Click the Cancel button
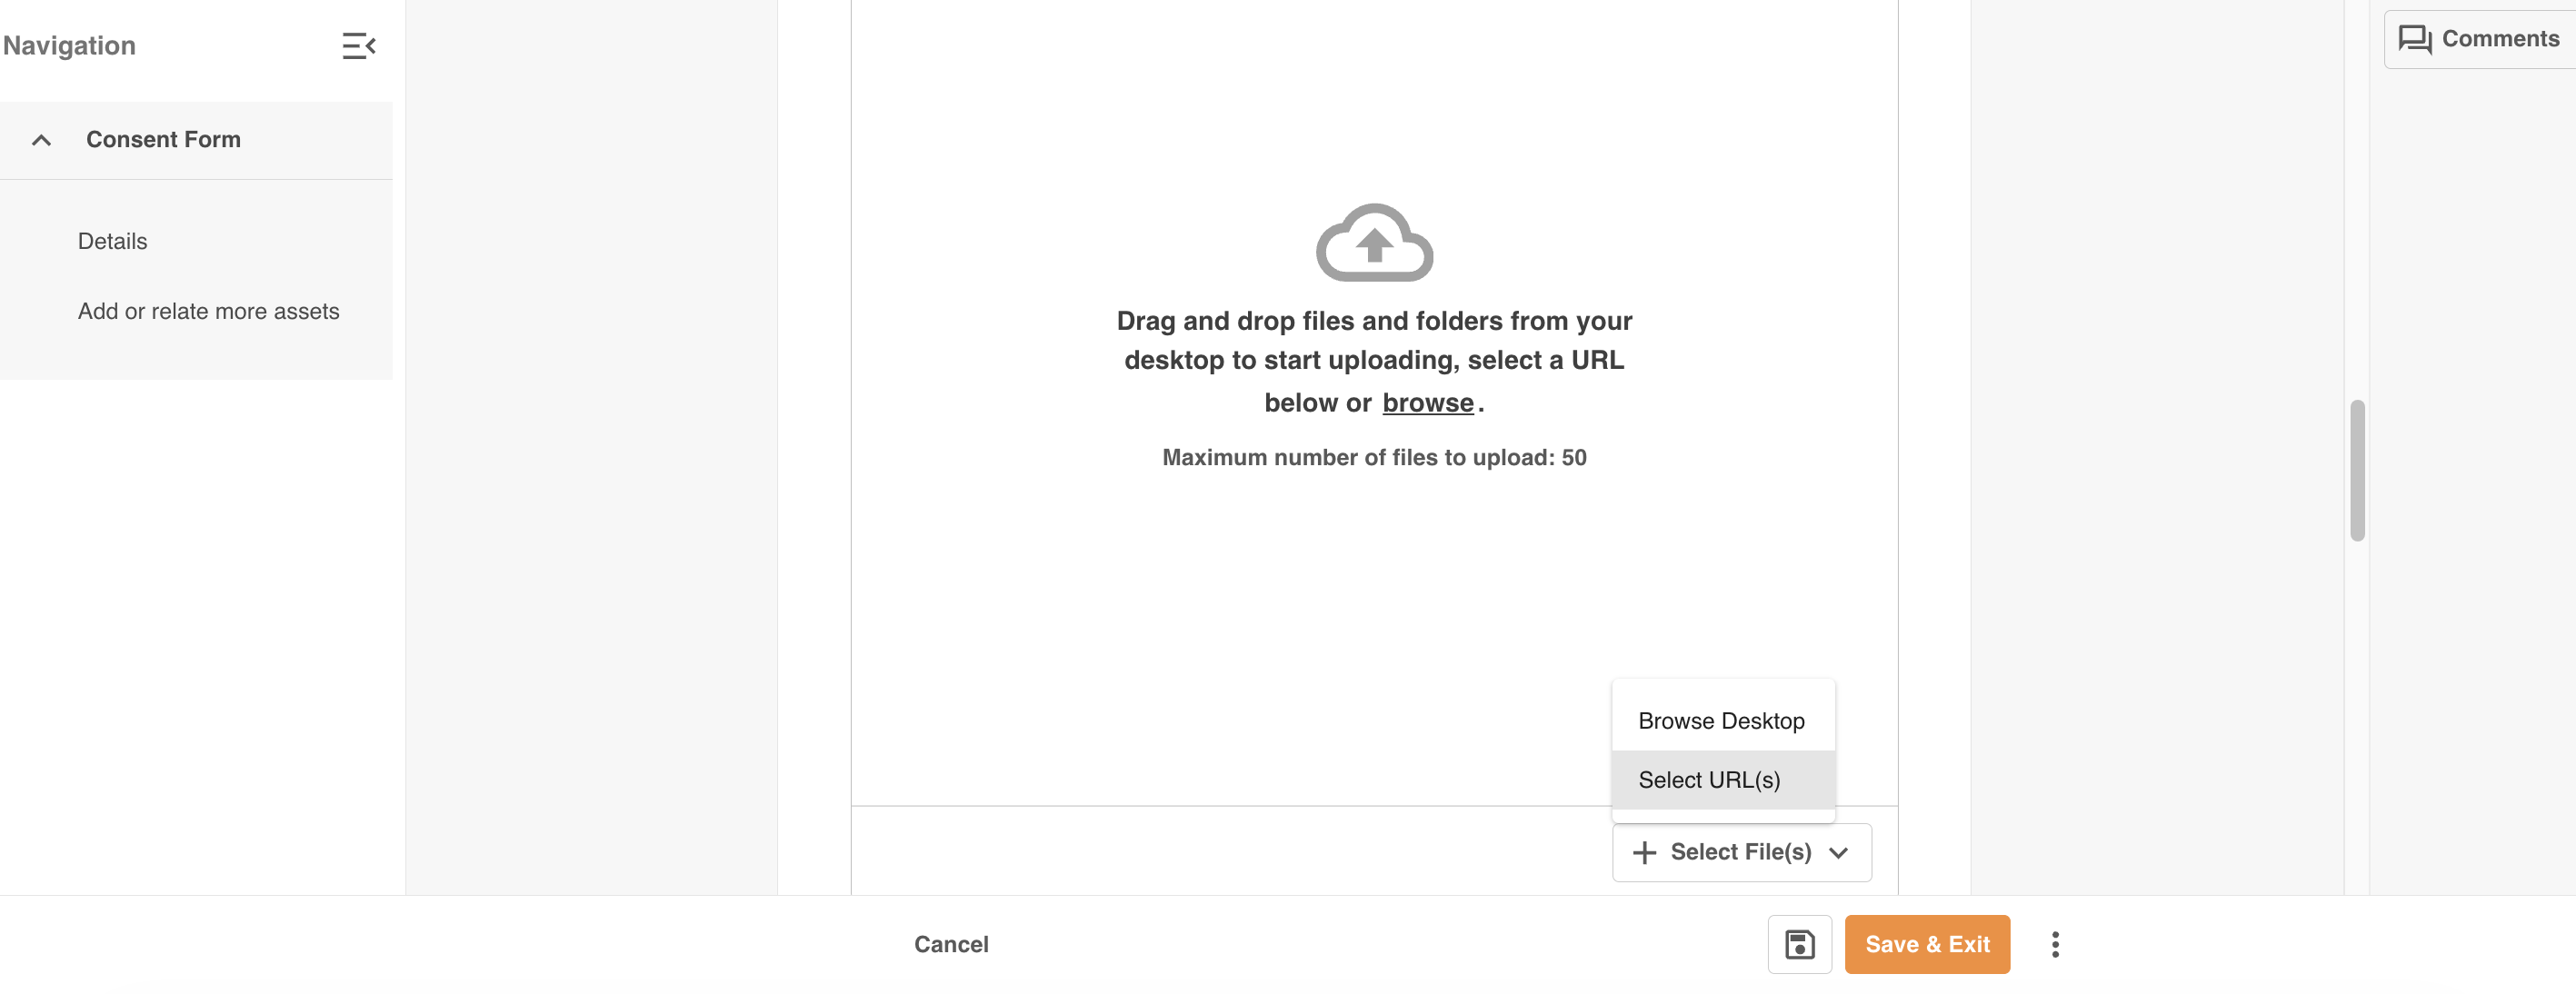The height and width of the screenshot is (994, 2576). click(x=950, y=943)
